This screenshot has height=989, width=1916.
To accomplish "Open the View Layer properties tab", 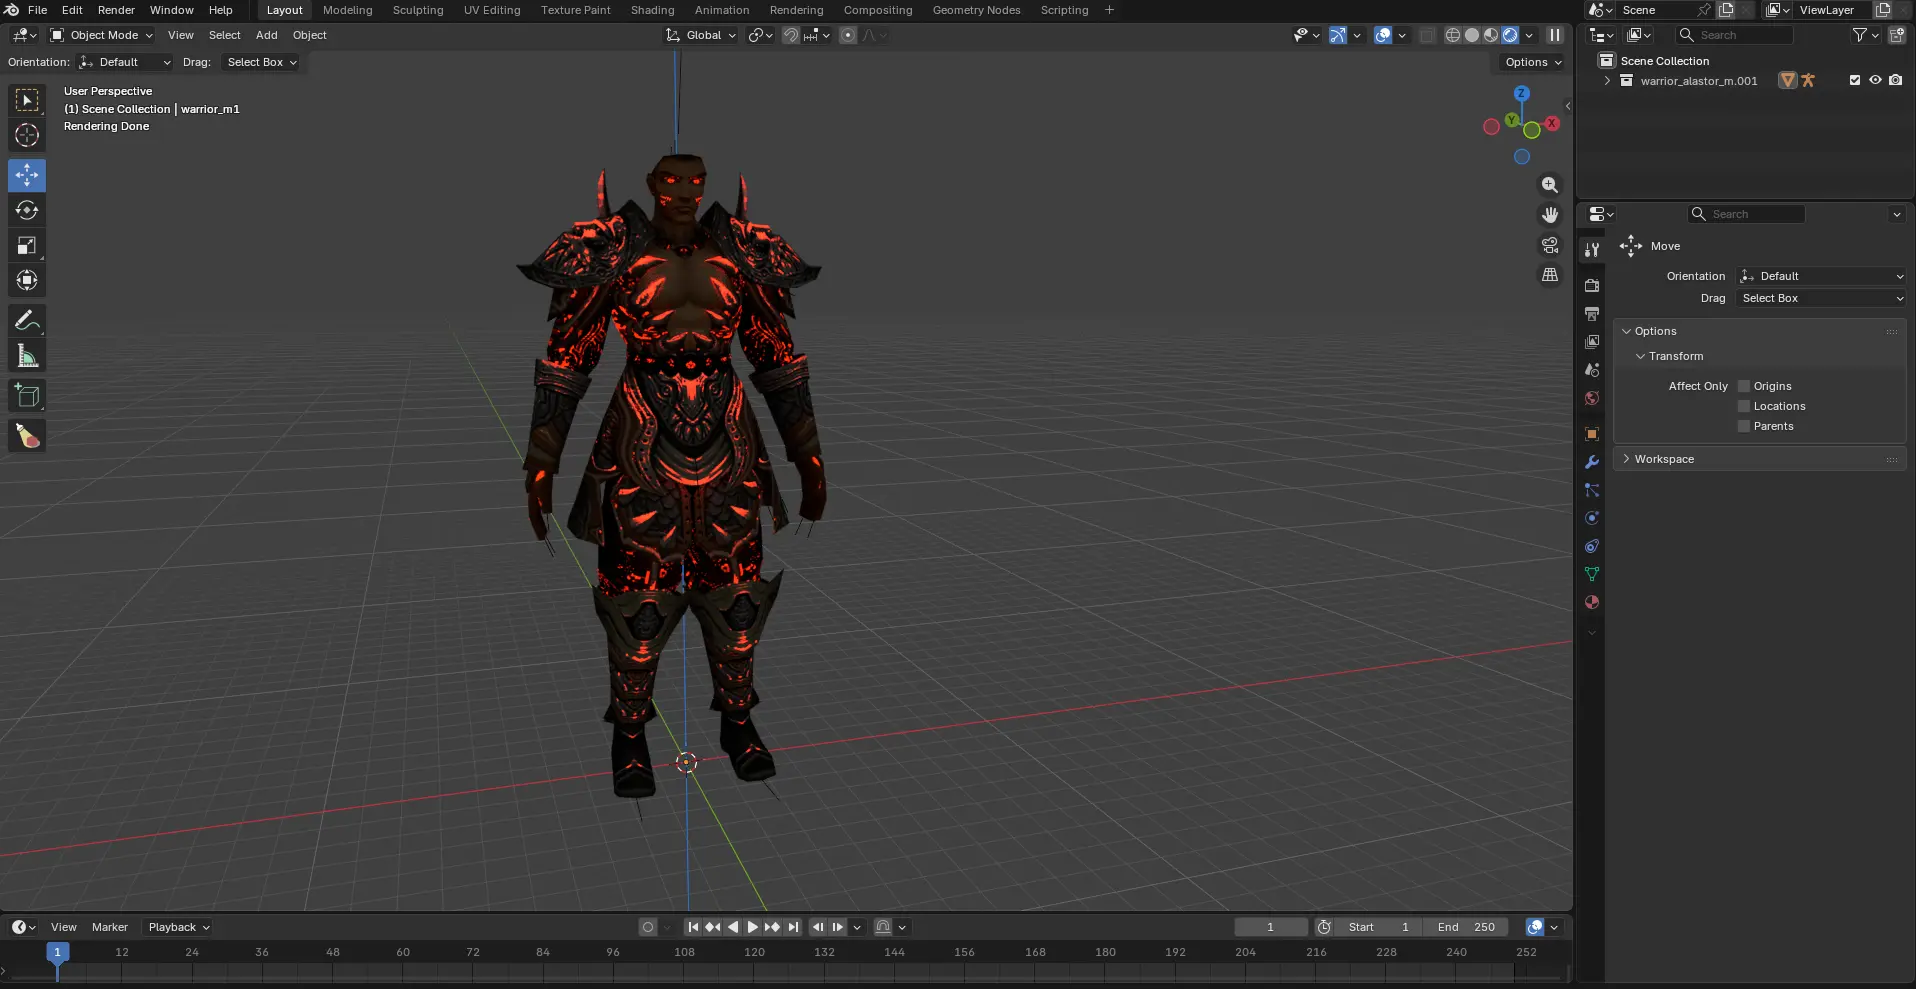I will (1592, 341).
